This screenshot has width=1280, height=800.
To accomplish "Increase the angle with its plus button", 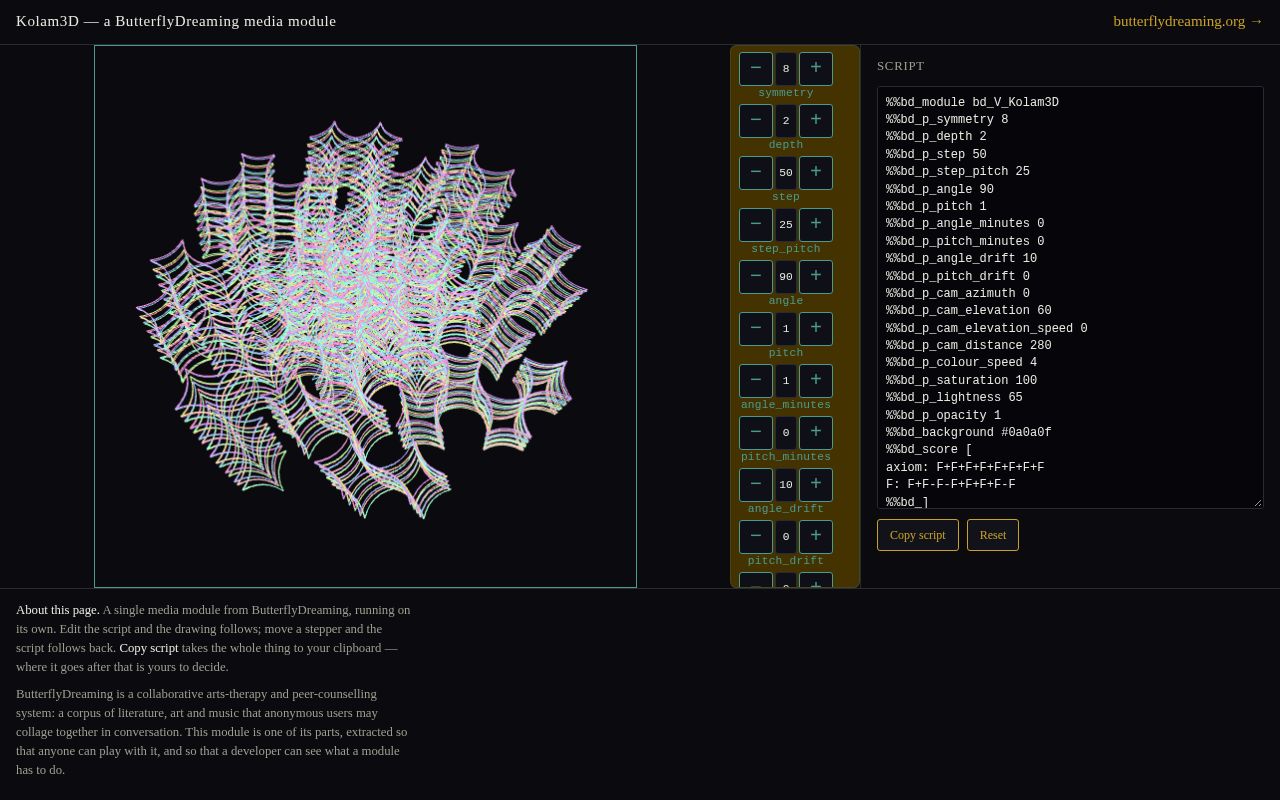I will (x=816, y=277).
